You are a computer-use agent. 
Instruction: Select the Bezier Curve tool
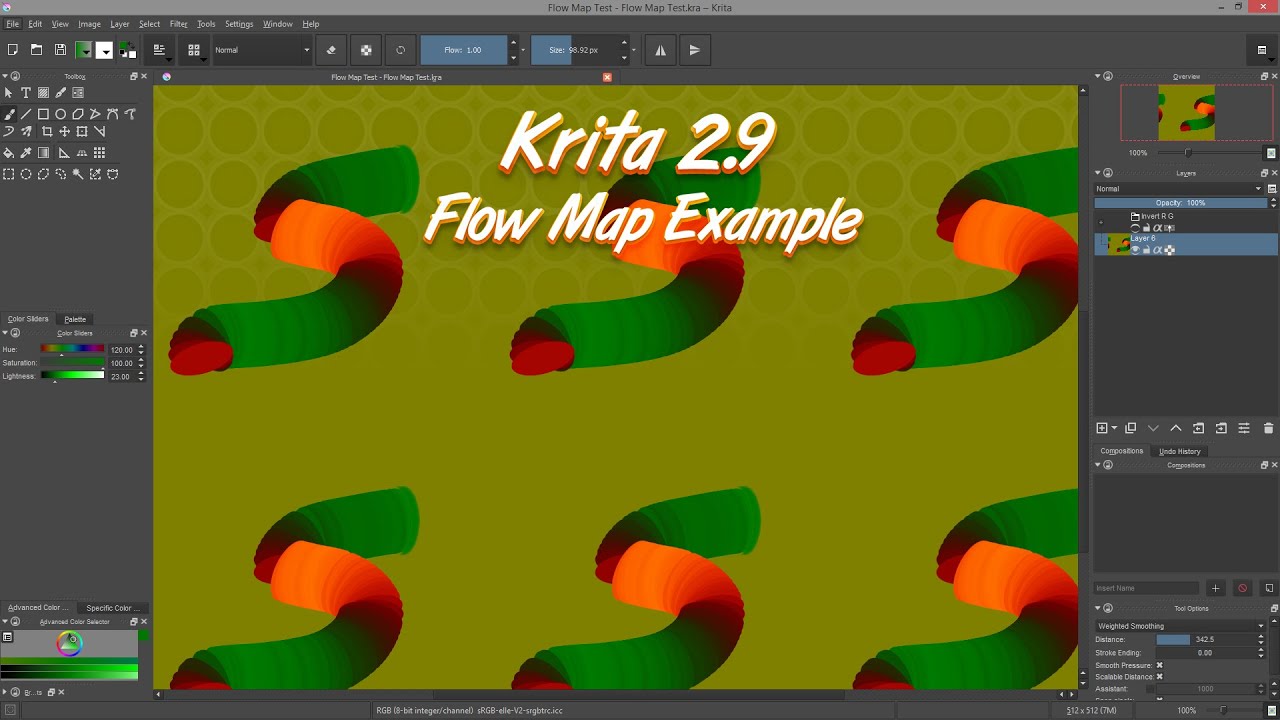click(113, 114)
